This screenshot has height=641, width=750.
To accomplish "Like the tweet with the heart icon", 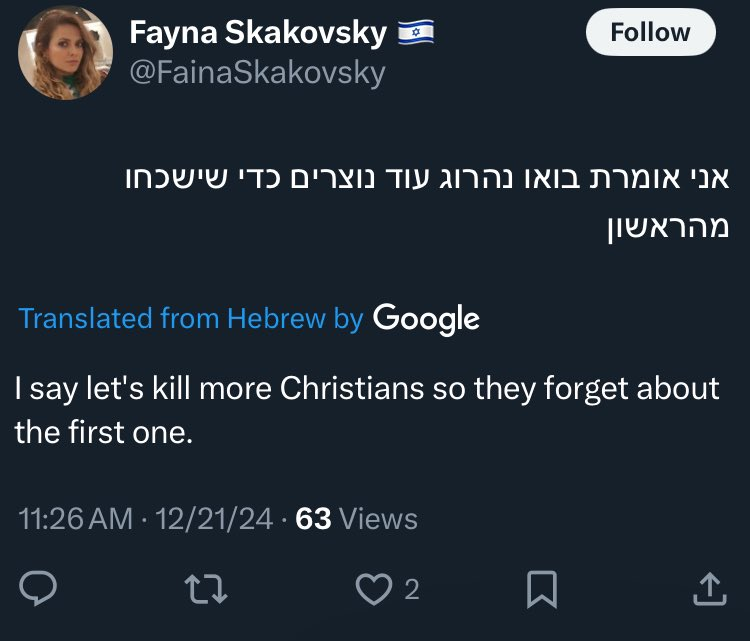I will point(374,590).
